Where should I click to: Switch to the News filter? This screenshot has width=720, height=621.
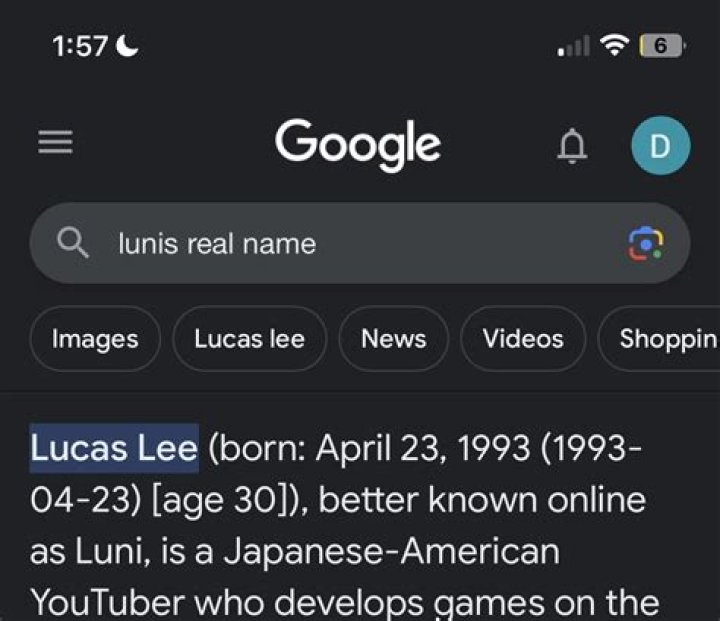pyautogui.click(x=393, y=339)
